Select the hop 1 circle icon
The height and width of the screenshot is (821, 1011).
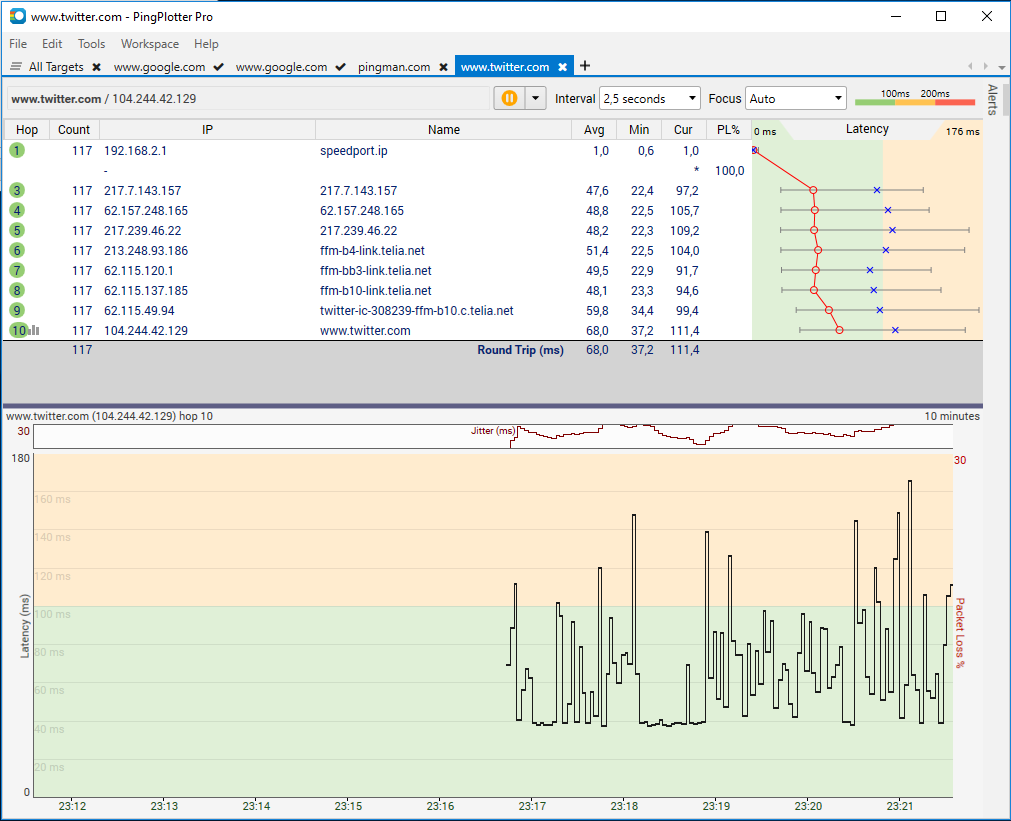(17, 150)
